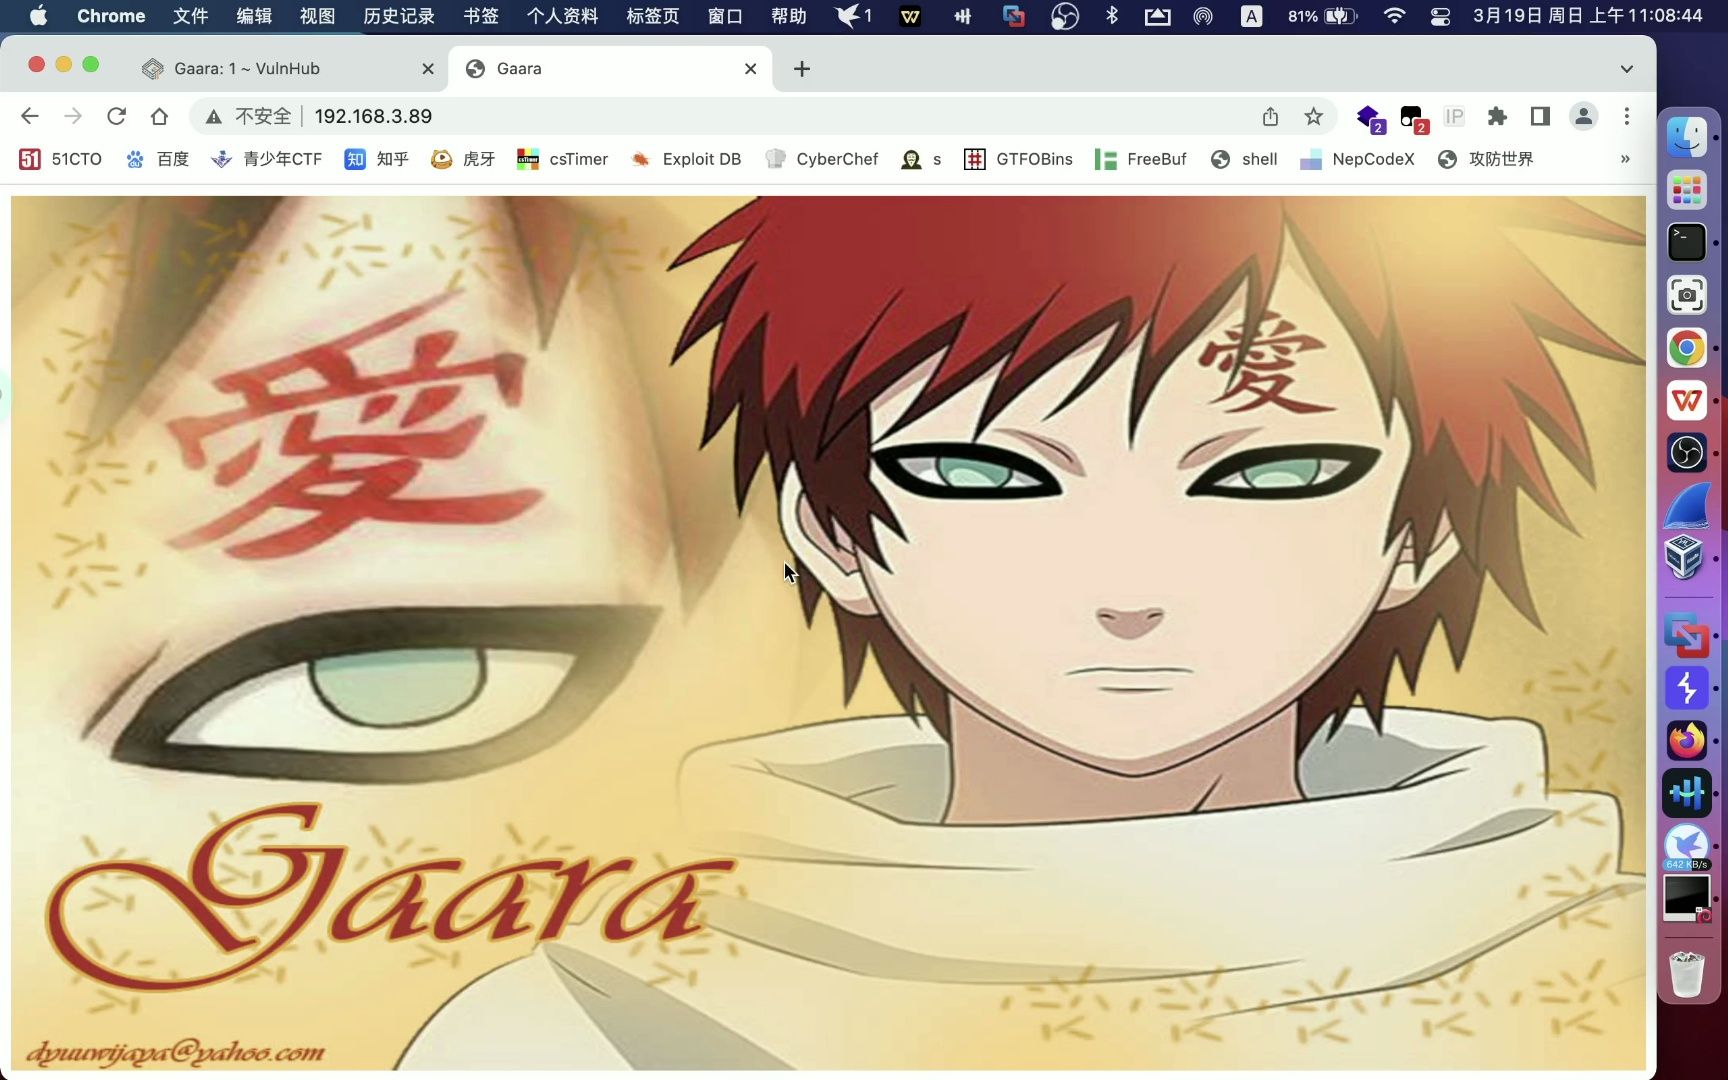The width and height of the screenshot is (1728, 1080).
Task: Show more bookmarks with the overflow chevron
Action: coord(1625,159)
